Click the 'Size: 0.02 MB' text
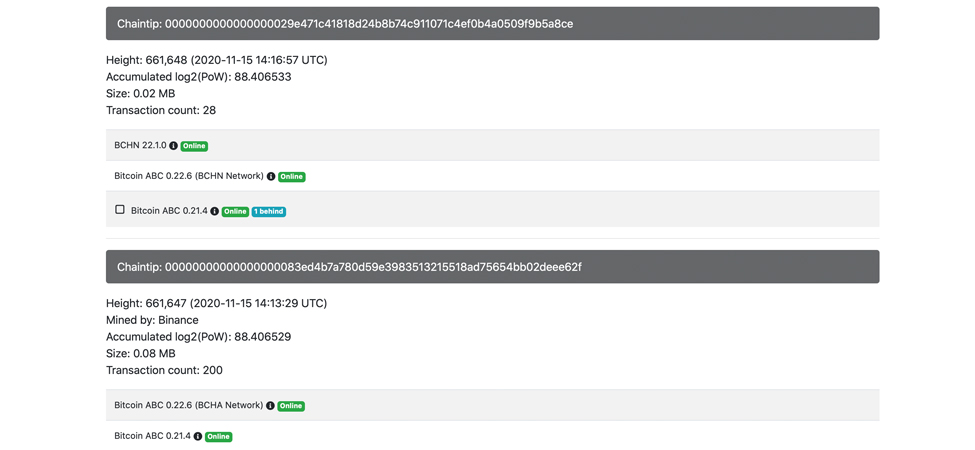 140,93
